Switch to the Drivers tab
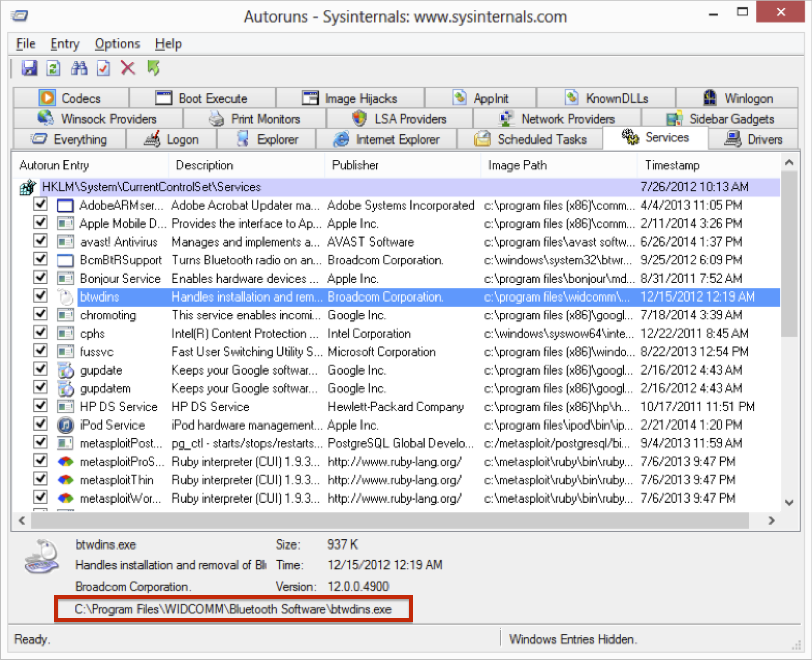This screenshot has width=812, height=660. [x=752, y=139]
